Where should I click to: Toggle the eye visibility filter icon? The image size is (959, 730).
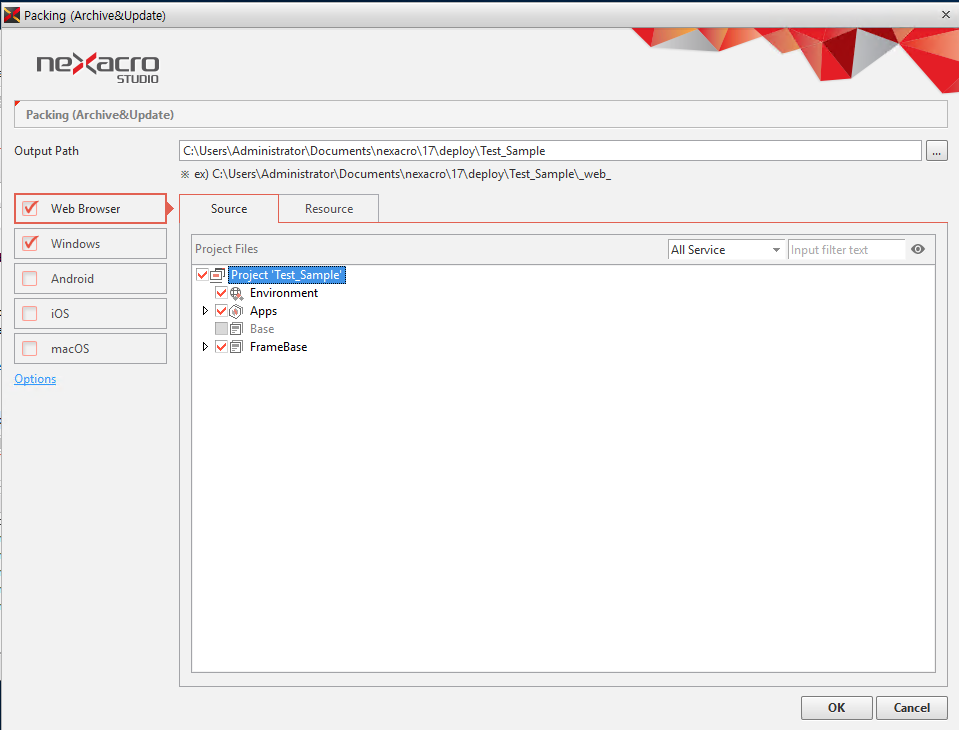tap(918, 250)
